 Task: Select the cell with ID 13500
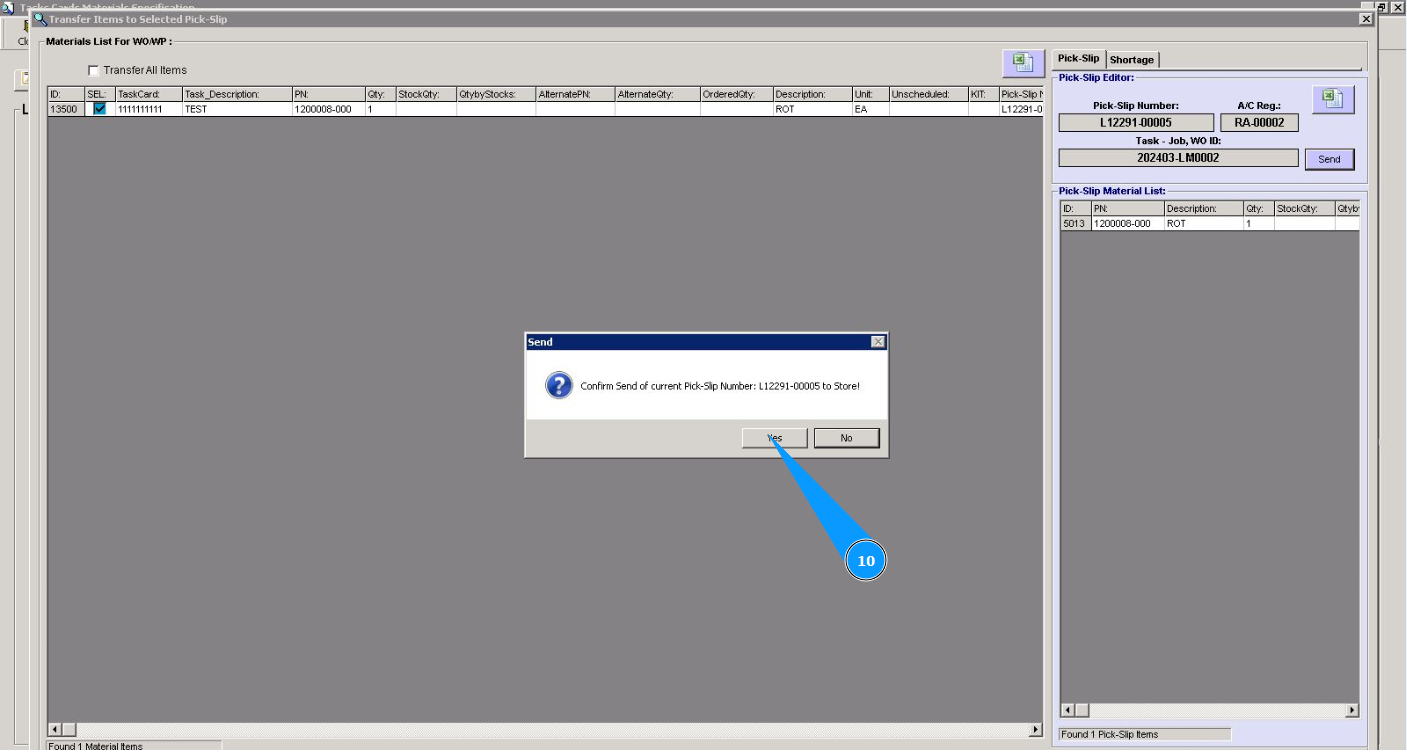click(65, 109)
